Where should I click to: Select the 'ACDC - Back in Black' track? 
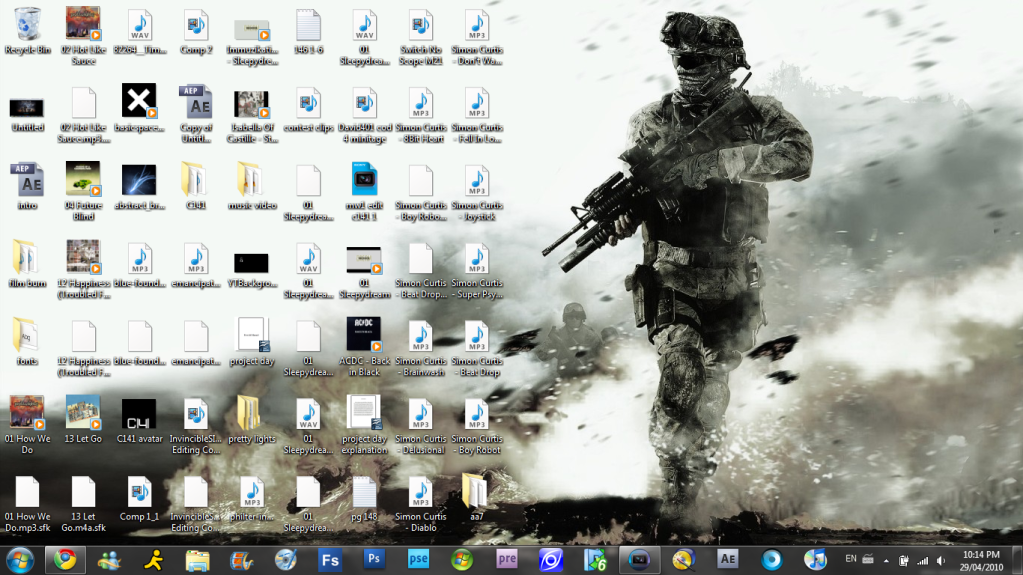(364, 336)
